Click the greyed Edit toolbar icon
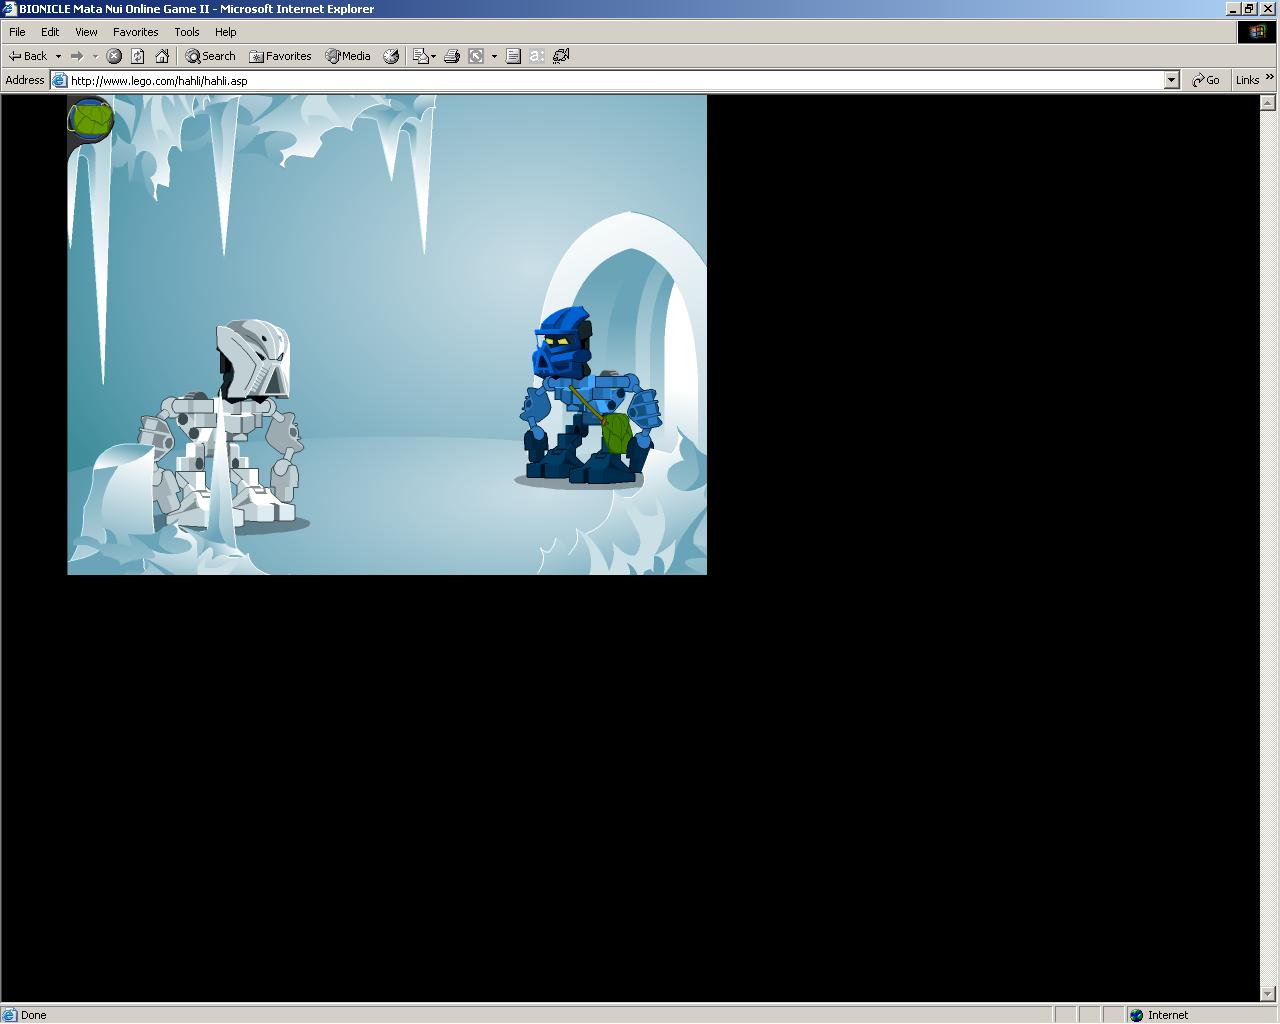Viewport: 1280px width, 1024px height. 476,56
